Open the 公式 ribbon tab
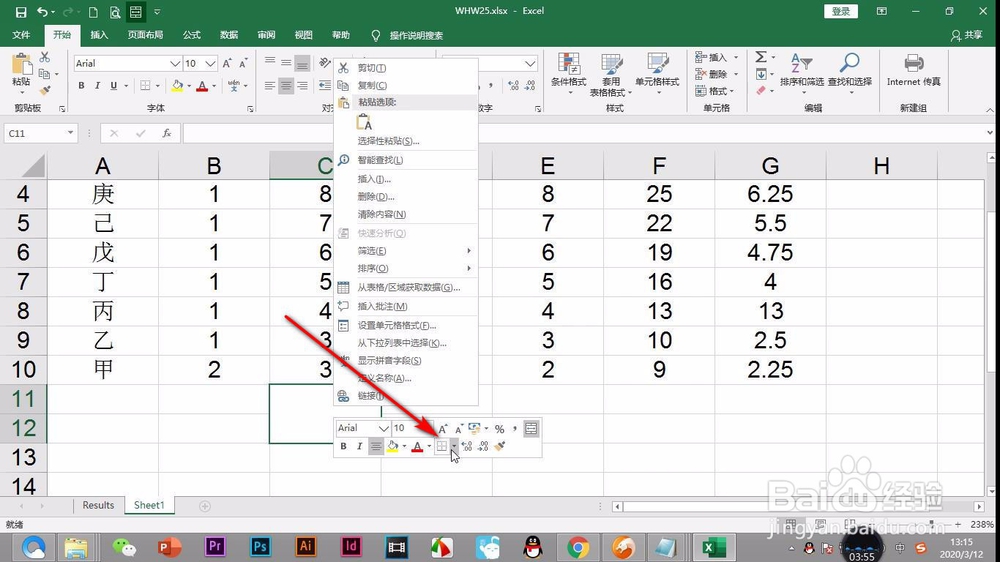The height and width of the screenshot is (562, 1000). pyautogui.click(x=191, y=35)
